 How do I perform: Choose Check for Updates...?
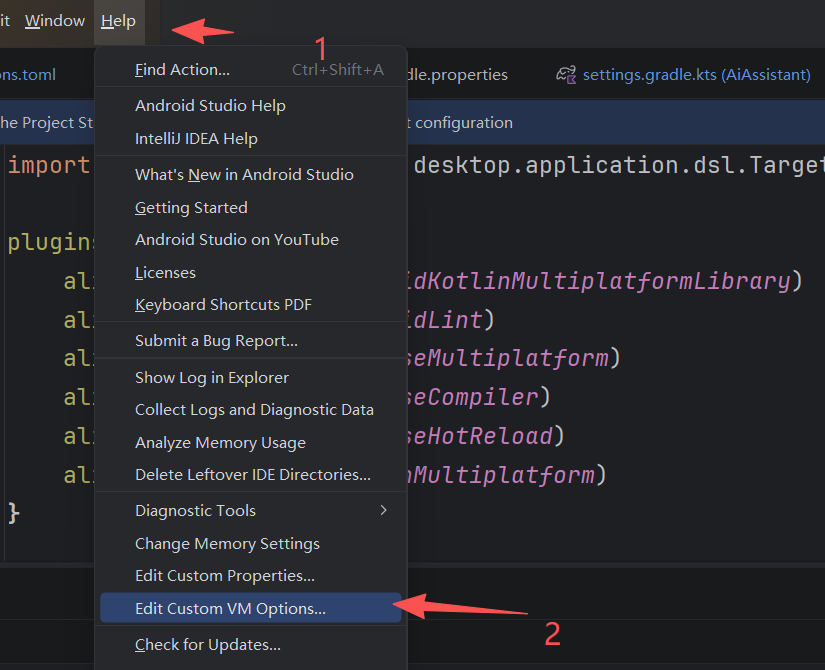coord(251,645)
